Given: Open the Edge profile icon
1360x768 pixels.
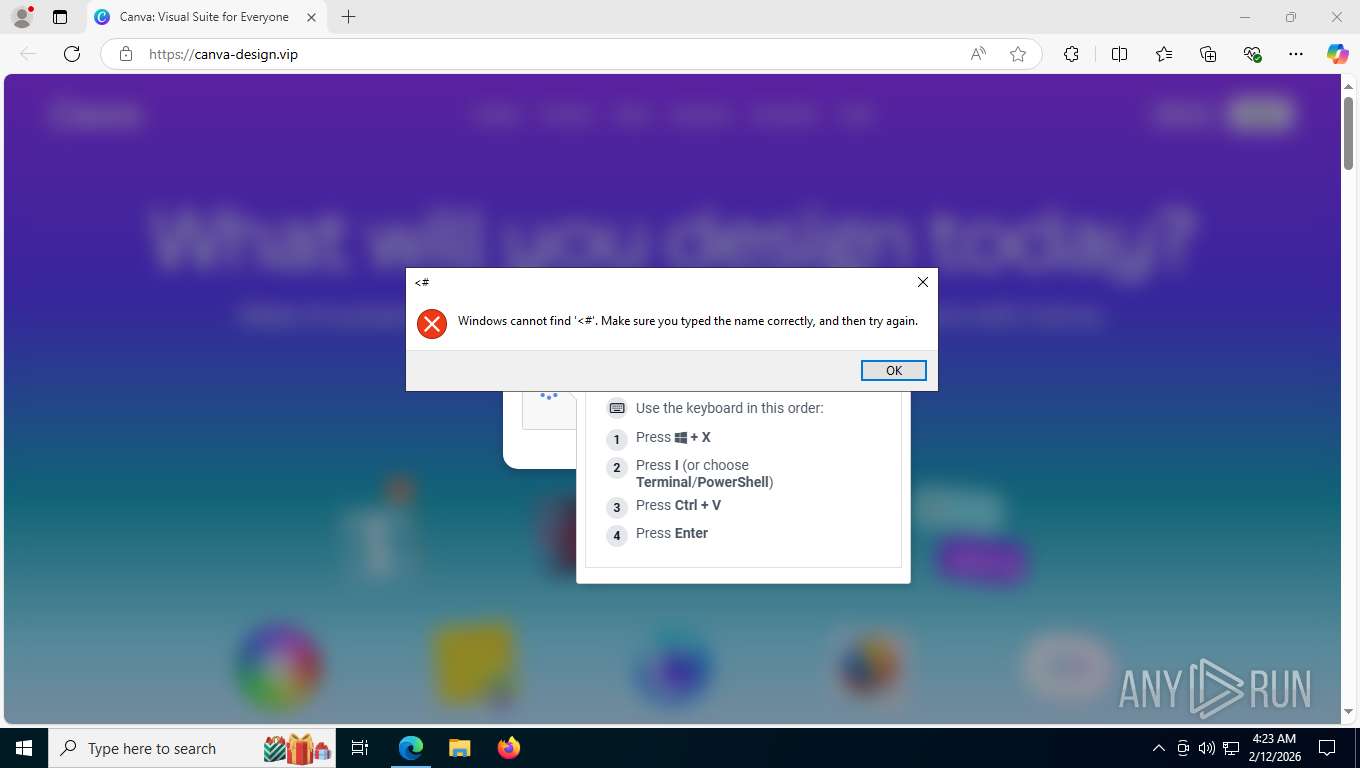Looking at the screenshot, I should pyautogui.click(x=21, y=17).
